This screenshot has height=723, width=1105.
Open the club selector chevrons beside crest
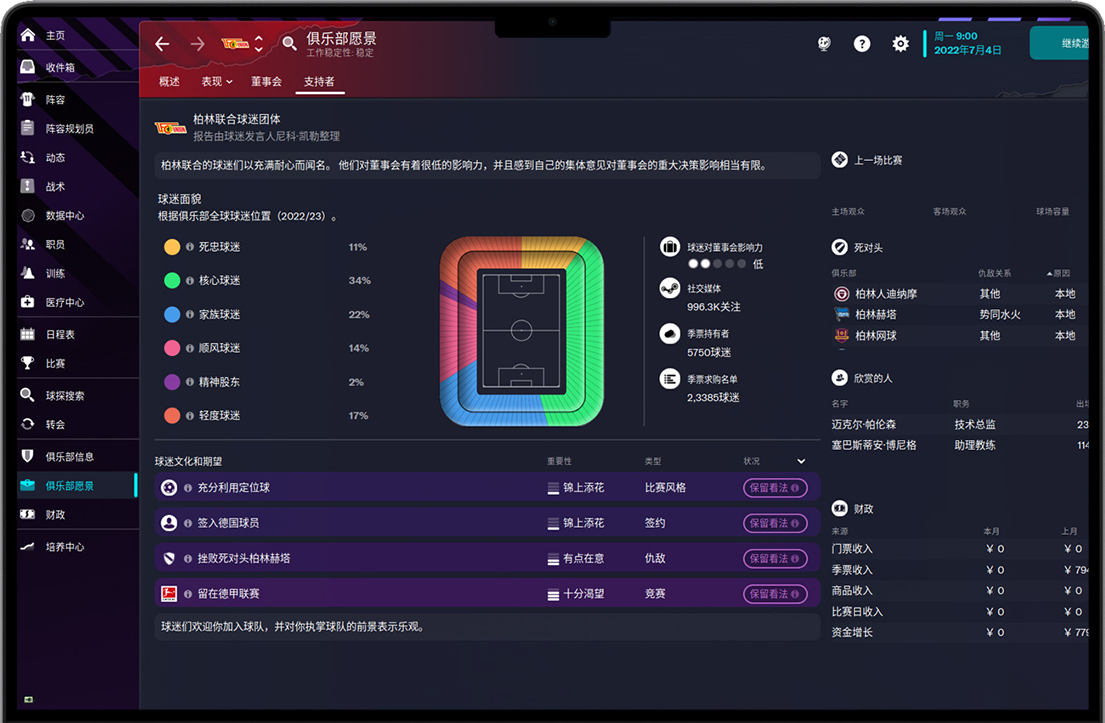click(259, 44)
